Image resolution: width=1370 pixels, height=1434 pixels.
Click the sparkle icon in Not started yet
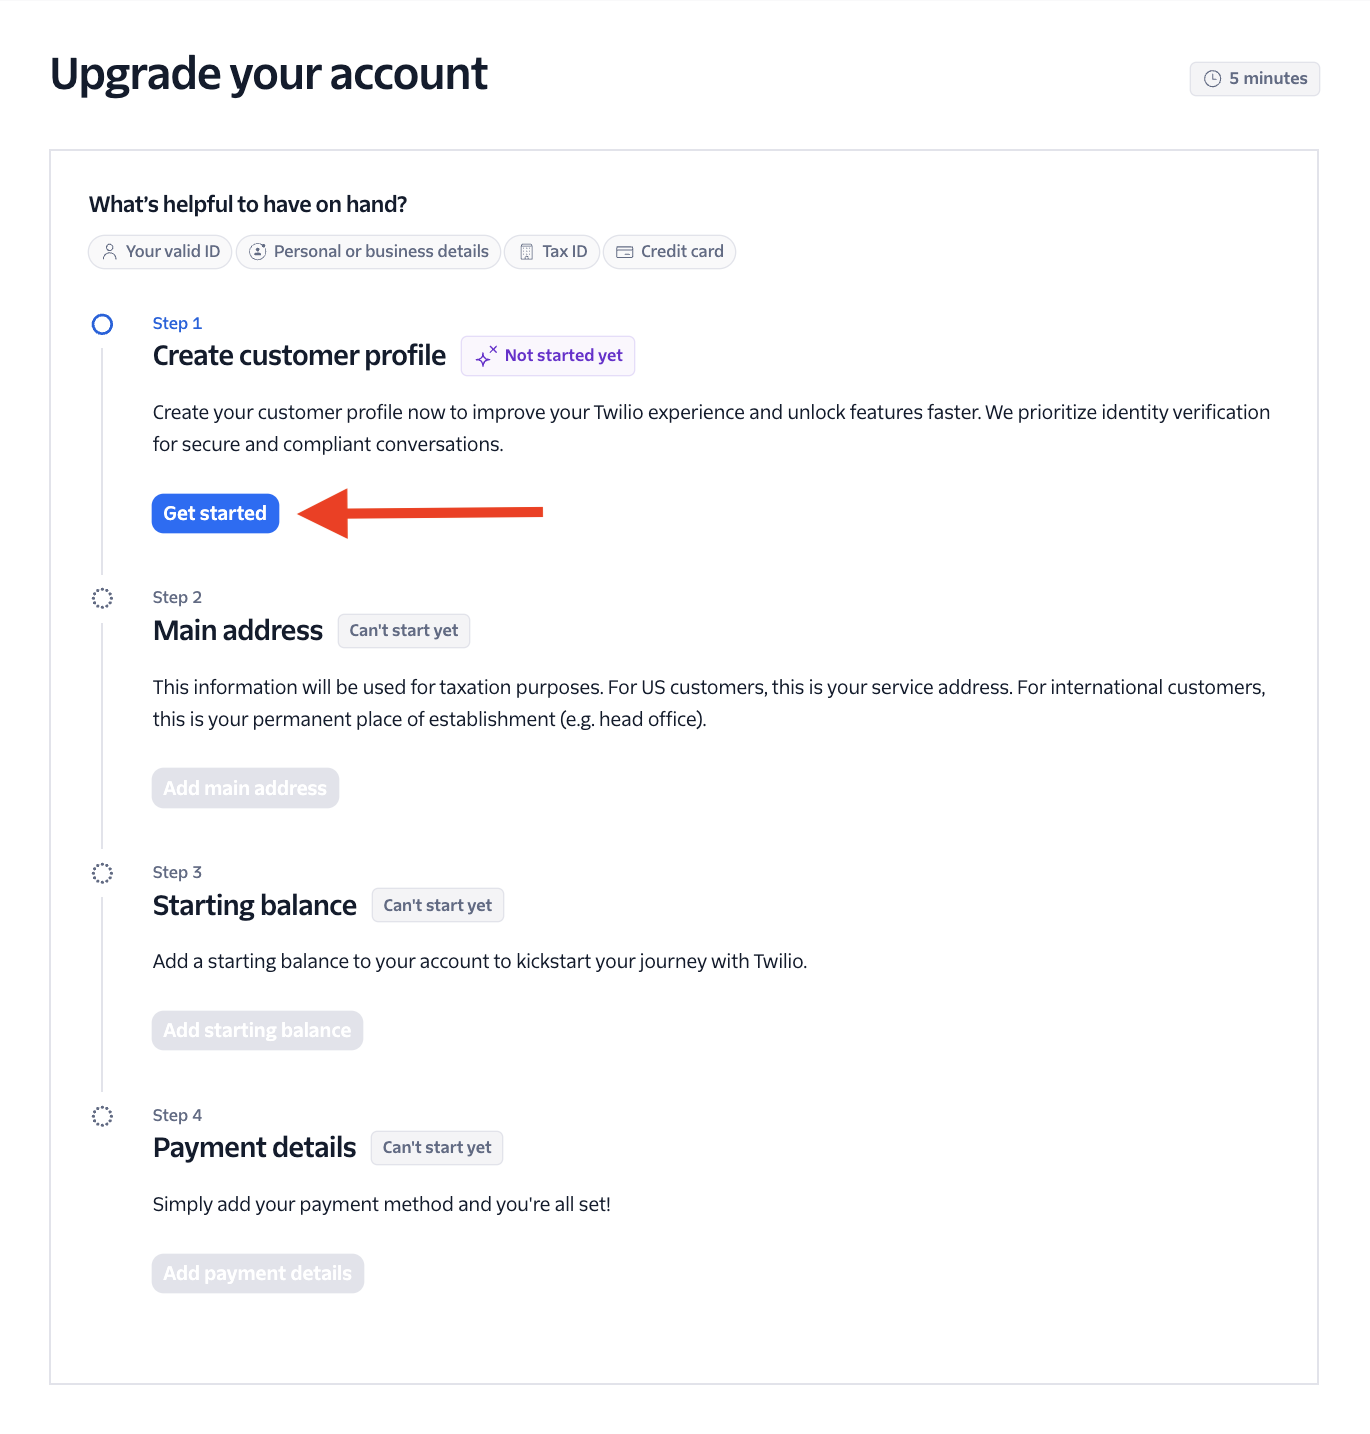[x=486, y=356]
